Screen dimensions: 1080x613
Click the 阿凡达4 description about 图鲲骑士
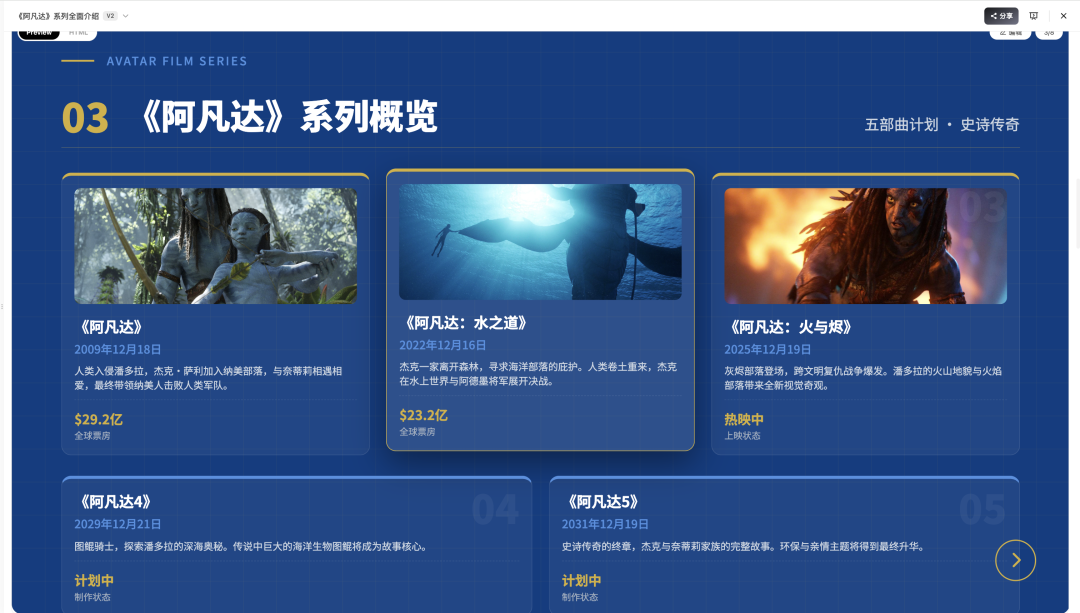coord(251,547)
